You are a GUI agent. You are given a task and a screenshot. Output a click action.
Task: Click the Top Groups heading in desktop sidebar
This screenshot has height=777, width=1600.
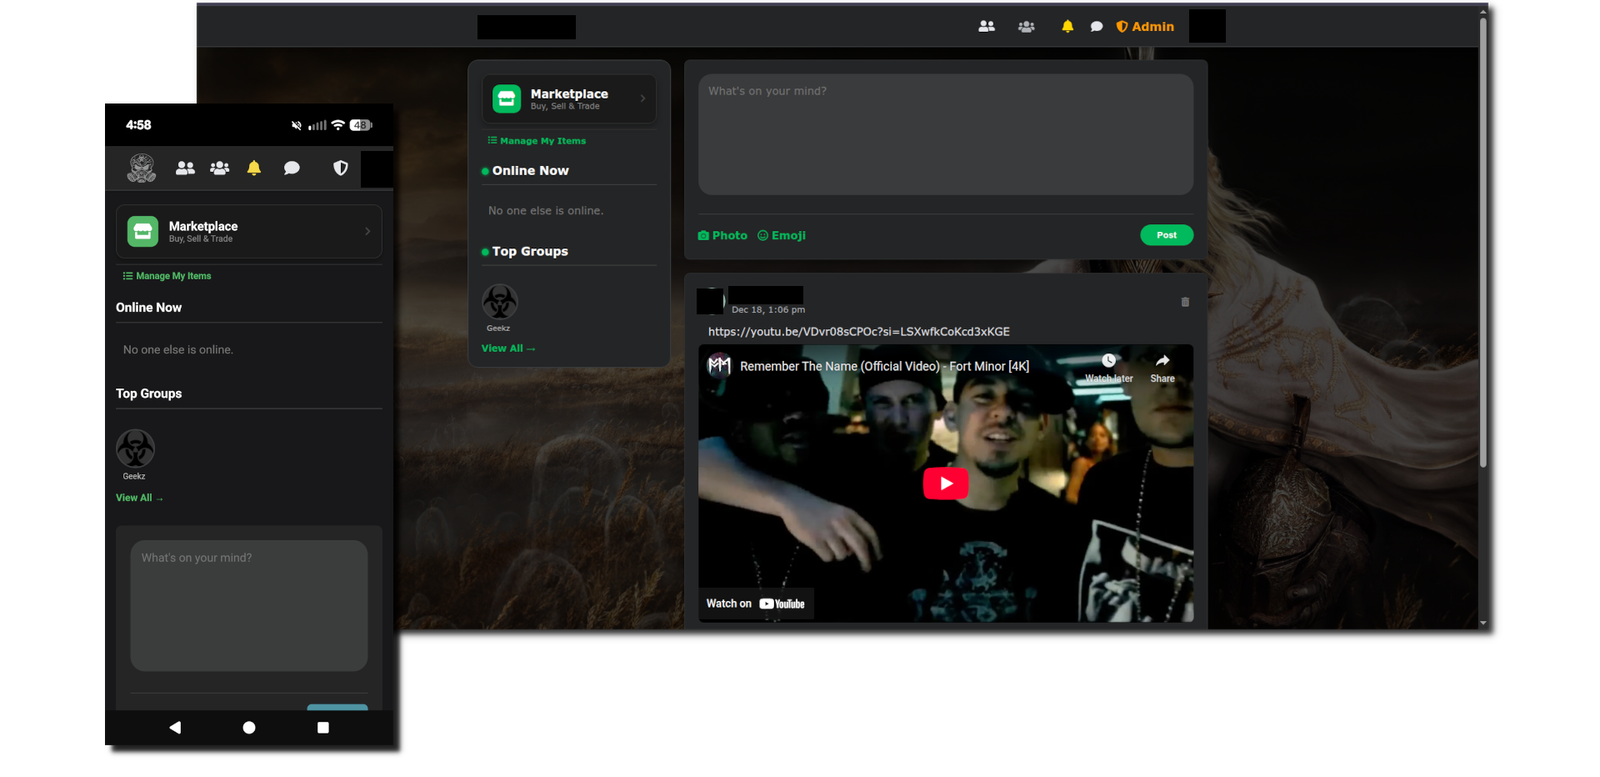pos(530,252)
